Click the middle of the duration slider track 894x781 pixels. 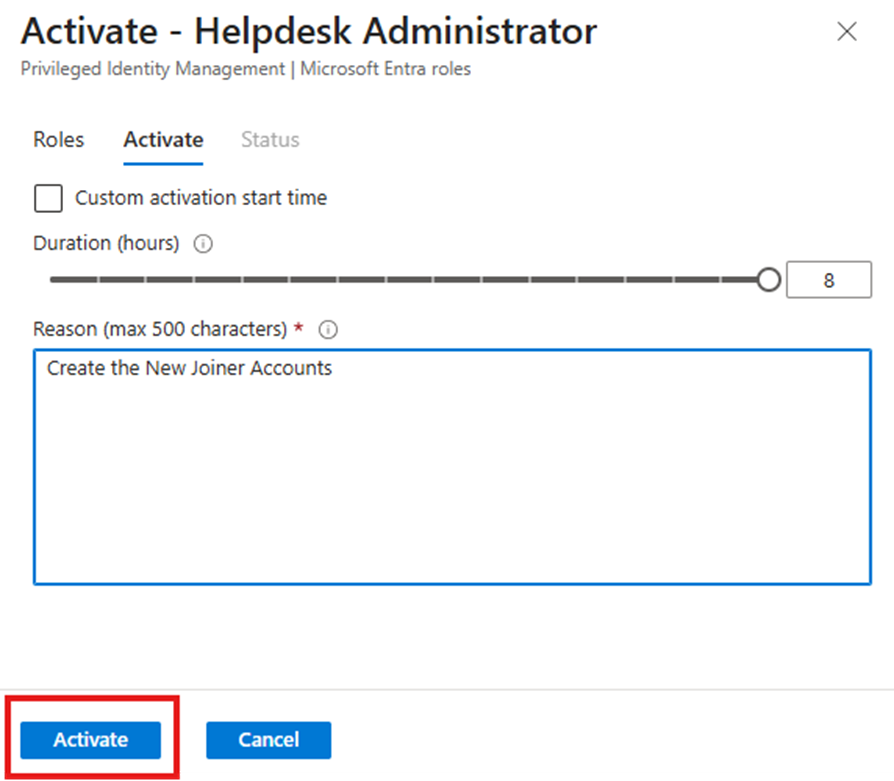coord(408,281)
